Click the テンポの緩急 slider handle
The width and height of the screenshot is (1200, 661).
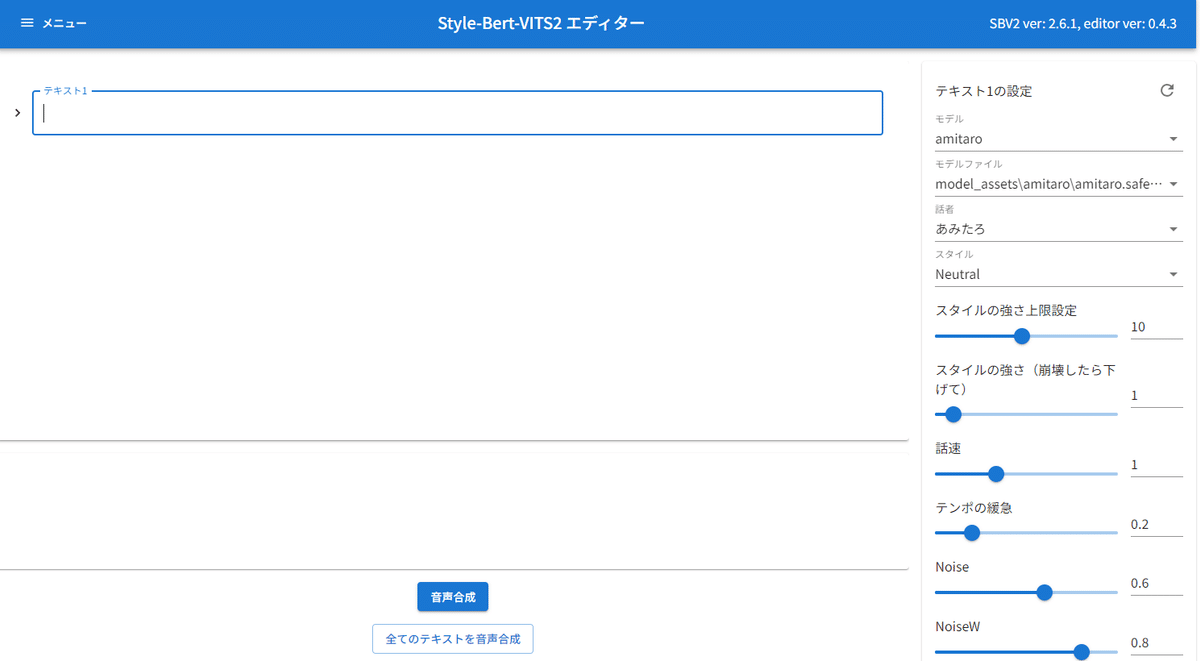971,533
